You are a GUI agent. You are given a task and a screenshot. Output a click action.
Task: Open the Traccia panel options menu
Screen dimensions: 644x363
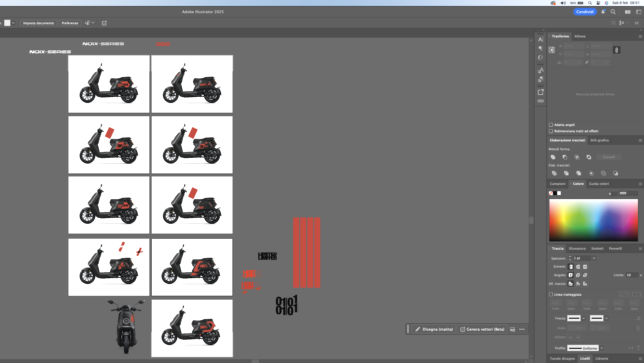pos(640,249)
